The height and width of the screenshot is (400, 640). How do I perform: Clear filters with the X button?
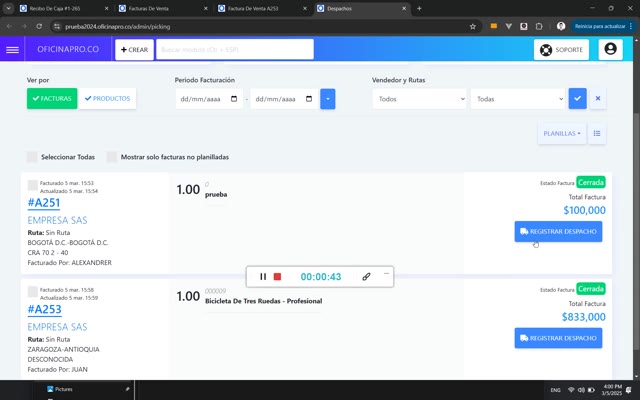pyautogui.click(x=598, y=99)
